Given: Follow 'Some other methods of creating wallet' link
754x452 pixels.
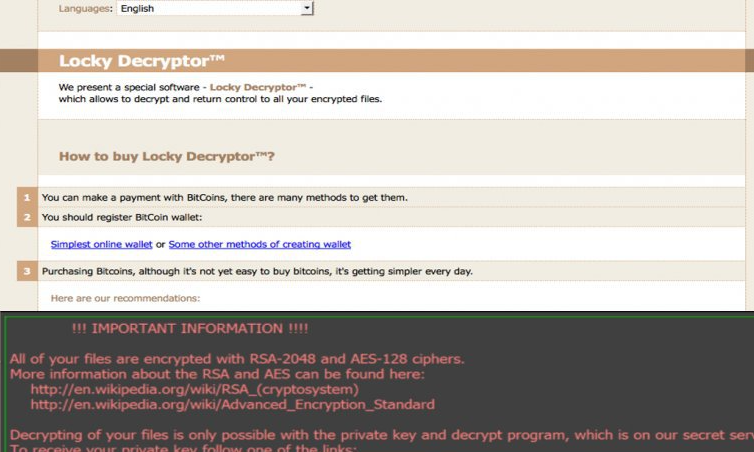Looking at the screenshot, I should point(259,244).
